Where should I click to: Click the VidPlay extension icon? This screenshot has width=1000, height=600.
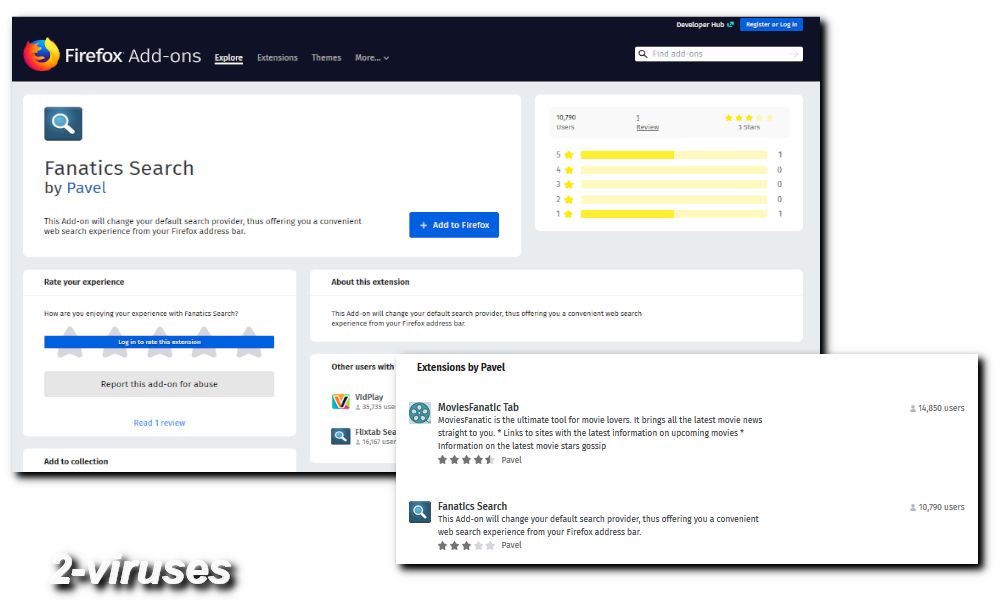click(x=341, y=400)
